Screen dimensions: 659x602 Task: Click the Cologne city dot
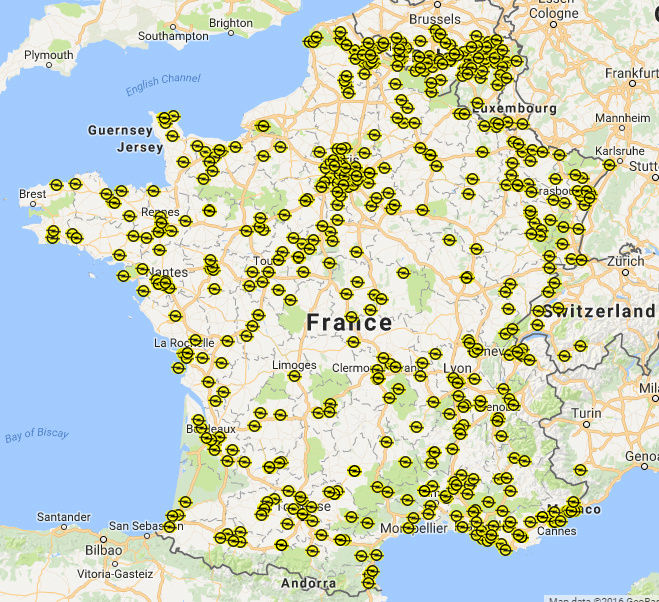[x=554, y=24]
